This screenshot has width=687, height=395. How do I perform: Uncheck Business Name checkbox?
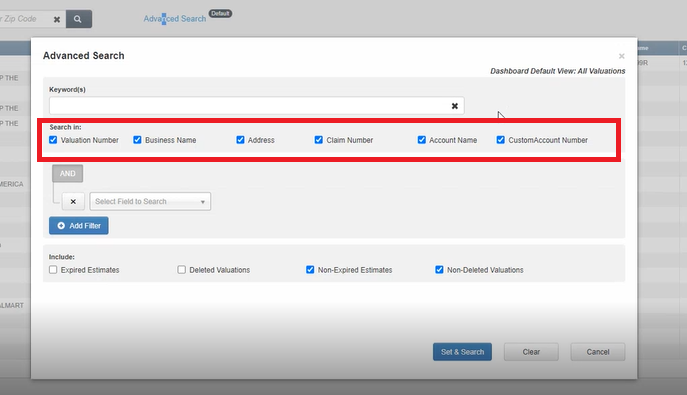click(137, 140)
